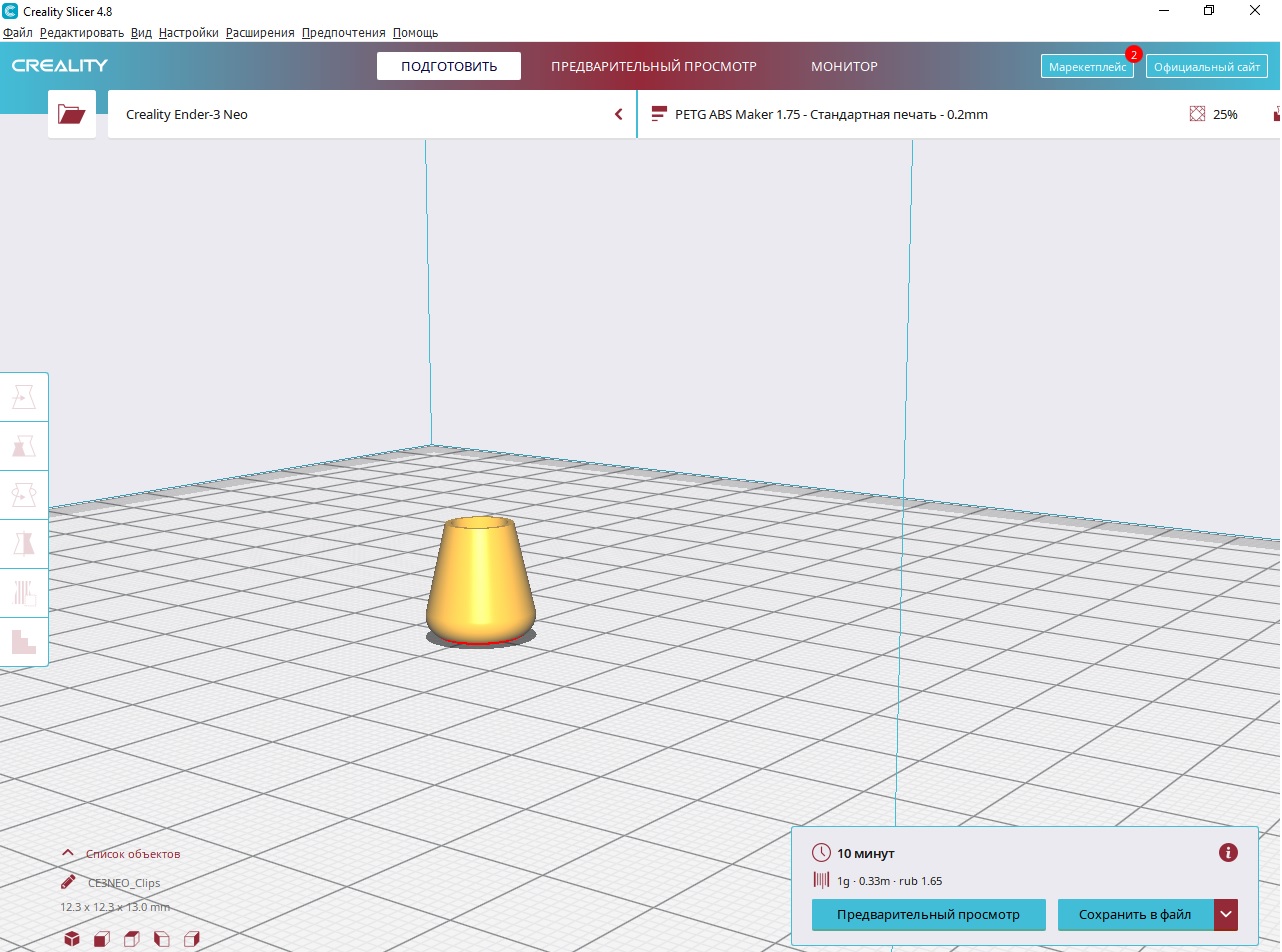Open the Официальный сайт link
This screenshot has width=1282, height=952.
(x=1207, y=67)
